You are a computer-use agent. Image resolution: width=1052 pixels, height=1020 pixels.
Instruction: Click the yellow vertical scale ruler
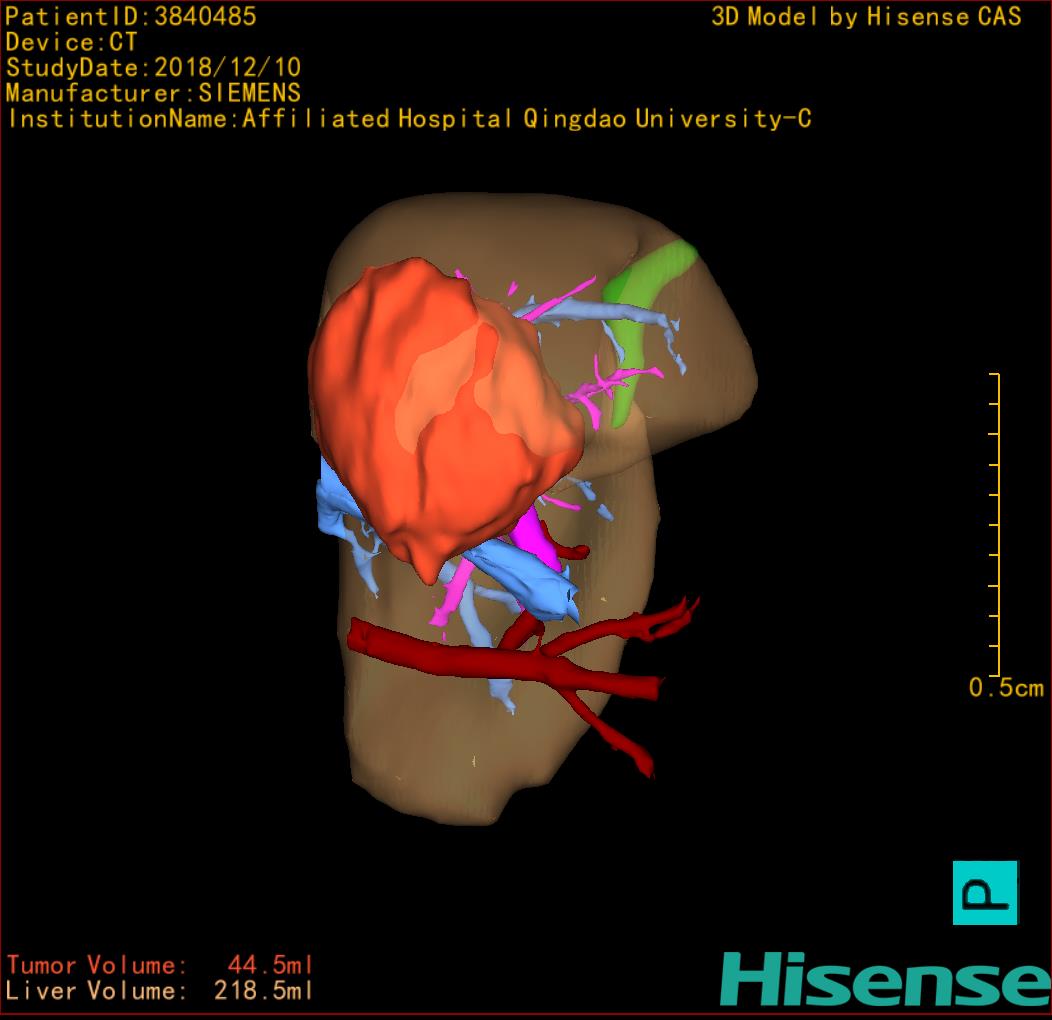[x=997, y=524]
